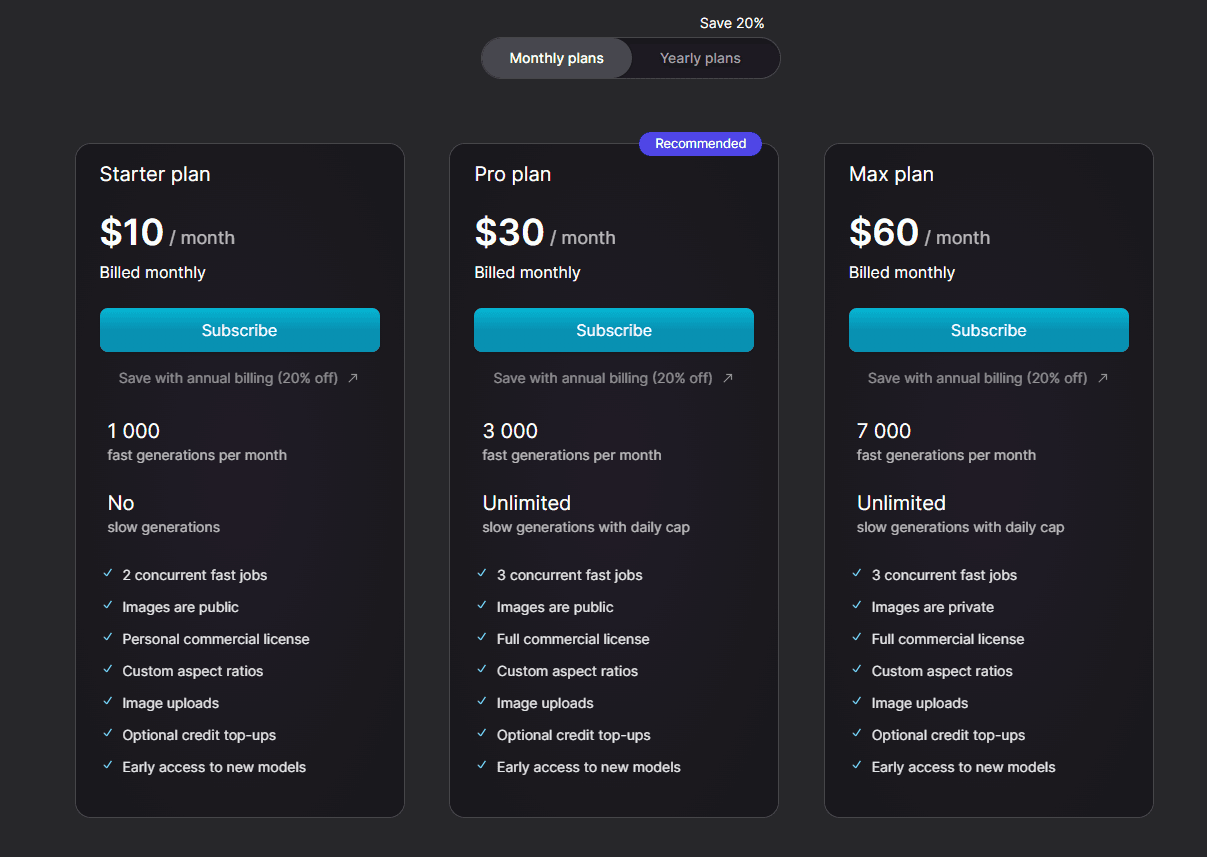Click checkmark beside Starter's Personal commercial license
Viewport: 1207px width, 857px height.
107,638
